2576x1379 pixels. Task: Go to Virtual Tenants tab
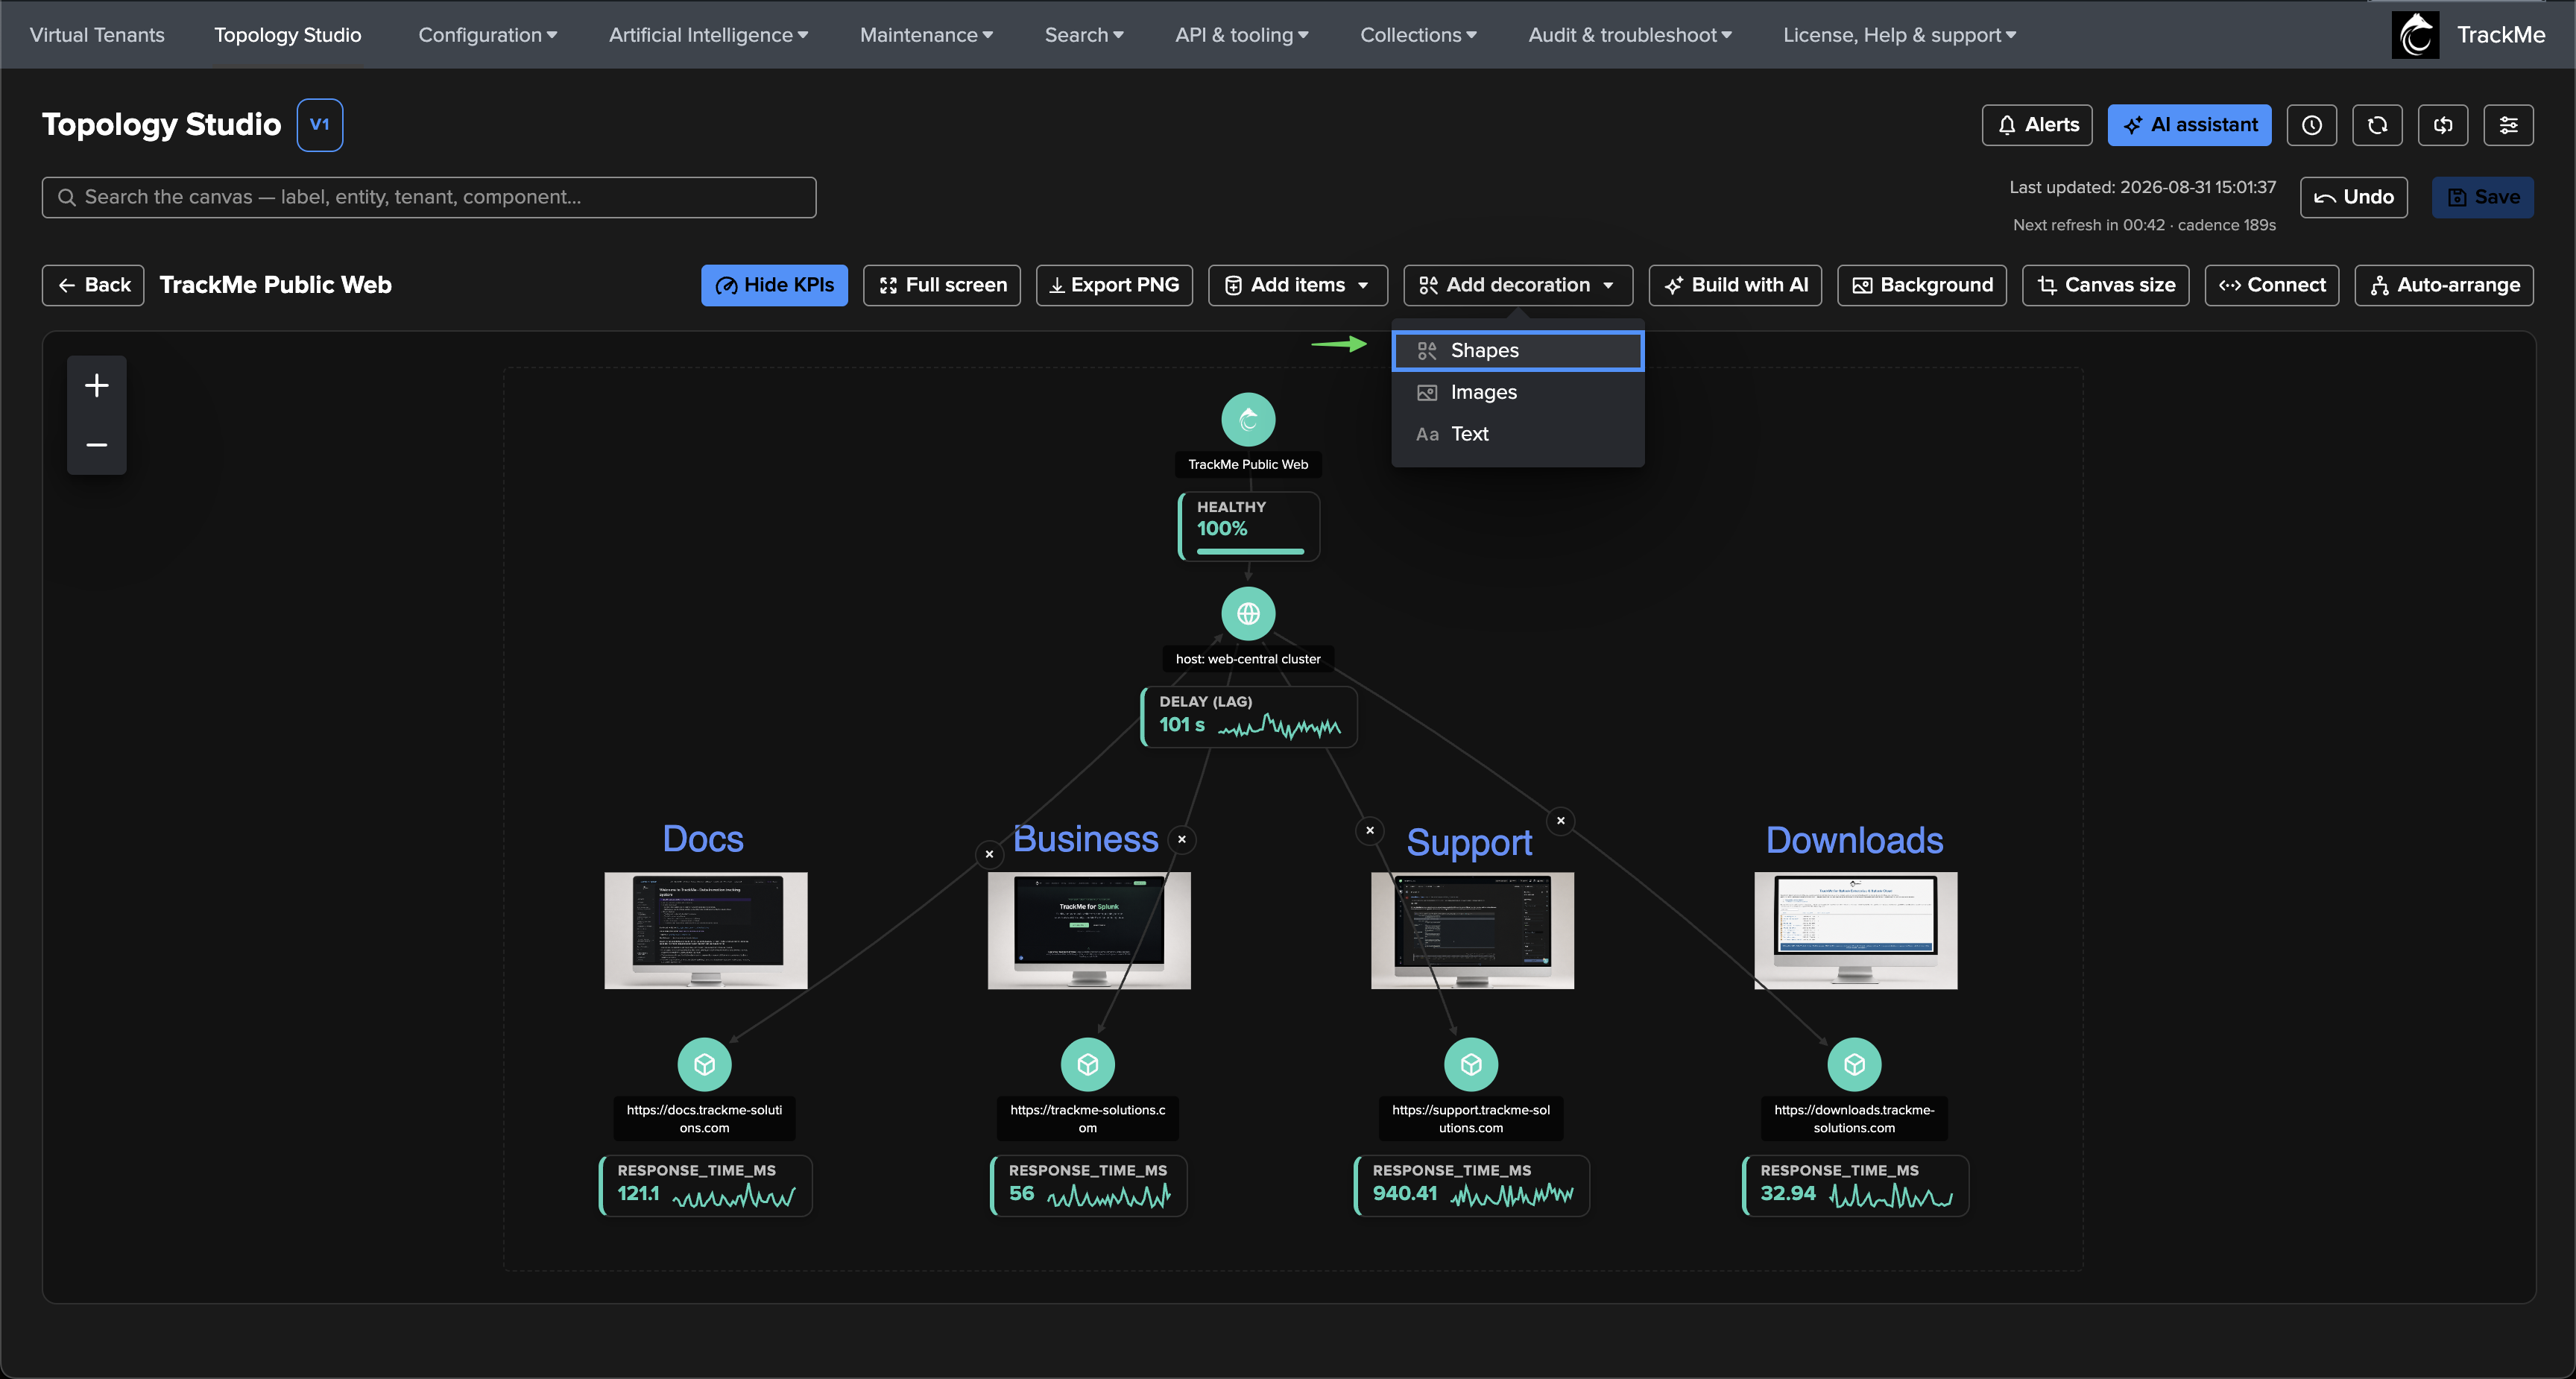tap(97, 35)
